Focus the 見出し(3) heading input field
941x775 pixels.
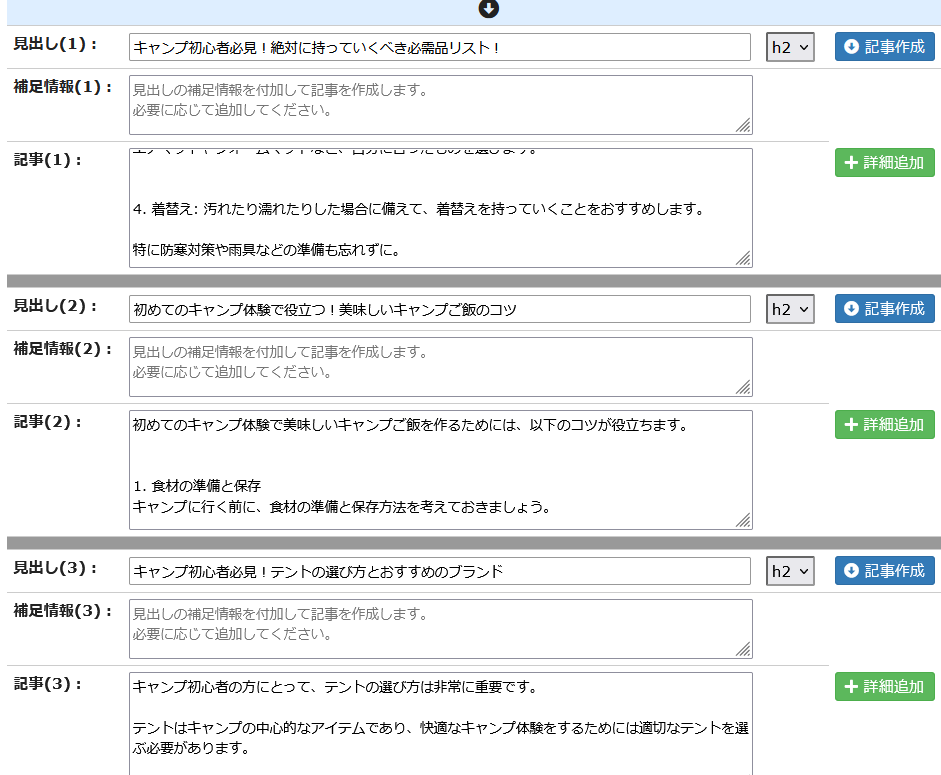pyautogui.click(x=439, y=571)
